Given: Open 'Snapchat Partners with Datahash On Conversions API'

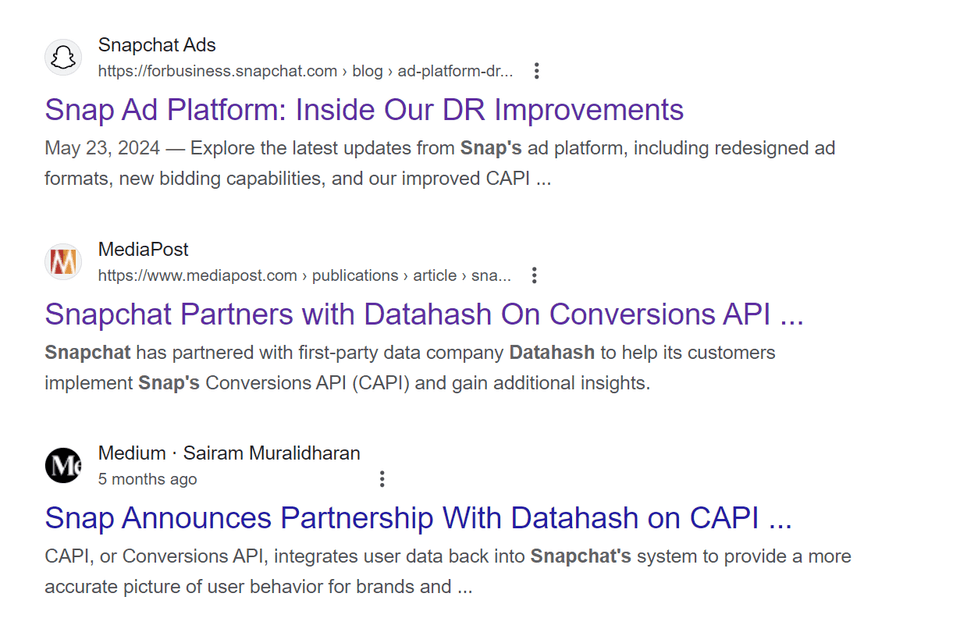Looking at the screenshot, I should (x=424, y=315).
